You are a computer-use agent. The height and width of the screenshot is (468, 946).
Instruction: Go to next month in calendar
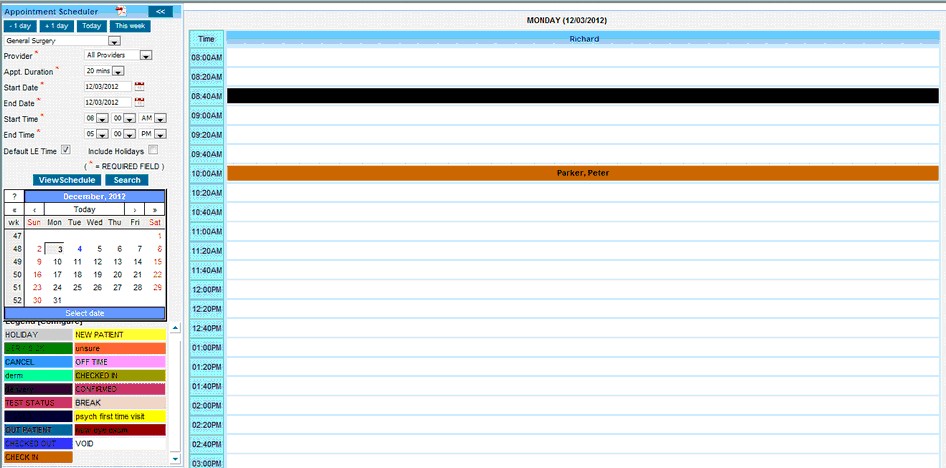[x=135, y=209]
